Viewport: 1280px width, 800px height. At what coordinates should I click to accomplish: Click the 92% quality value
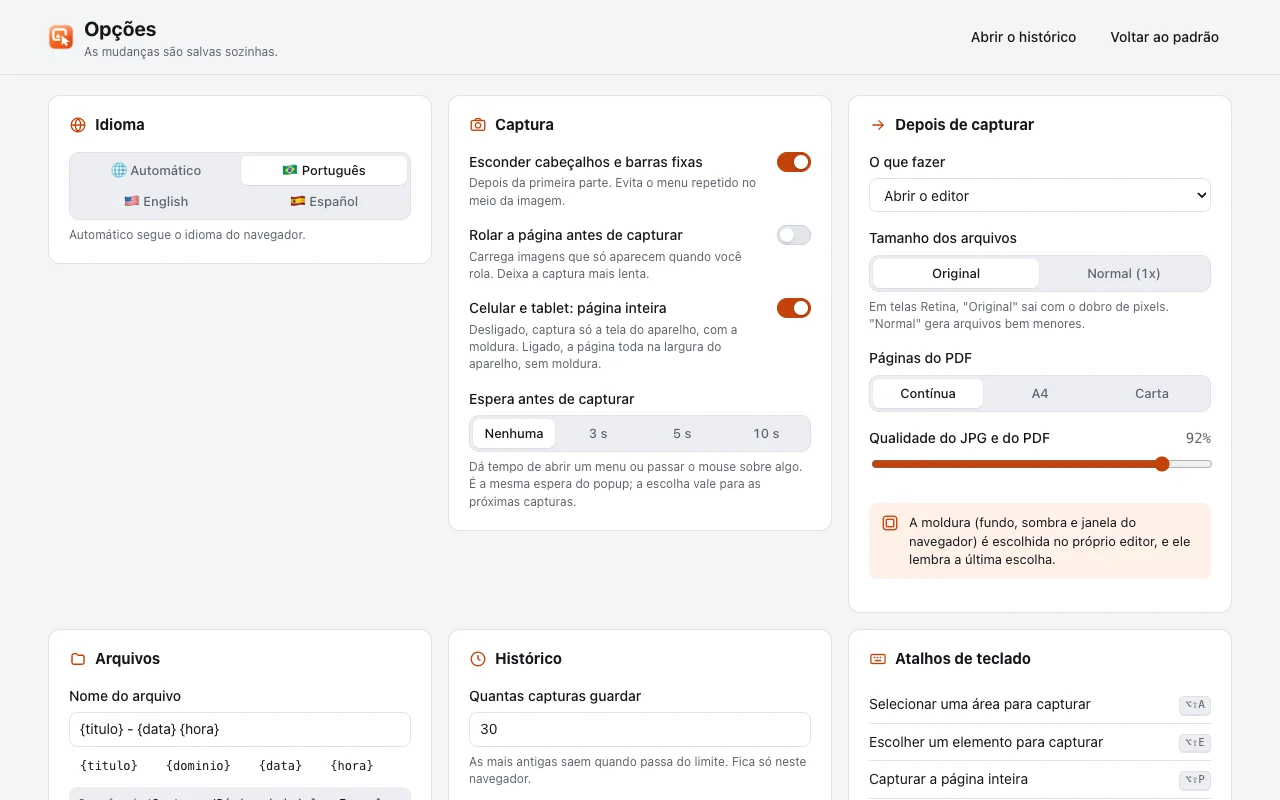tap(1198, 438)
